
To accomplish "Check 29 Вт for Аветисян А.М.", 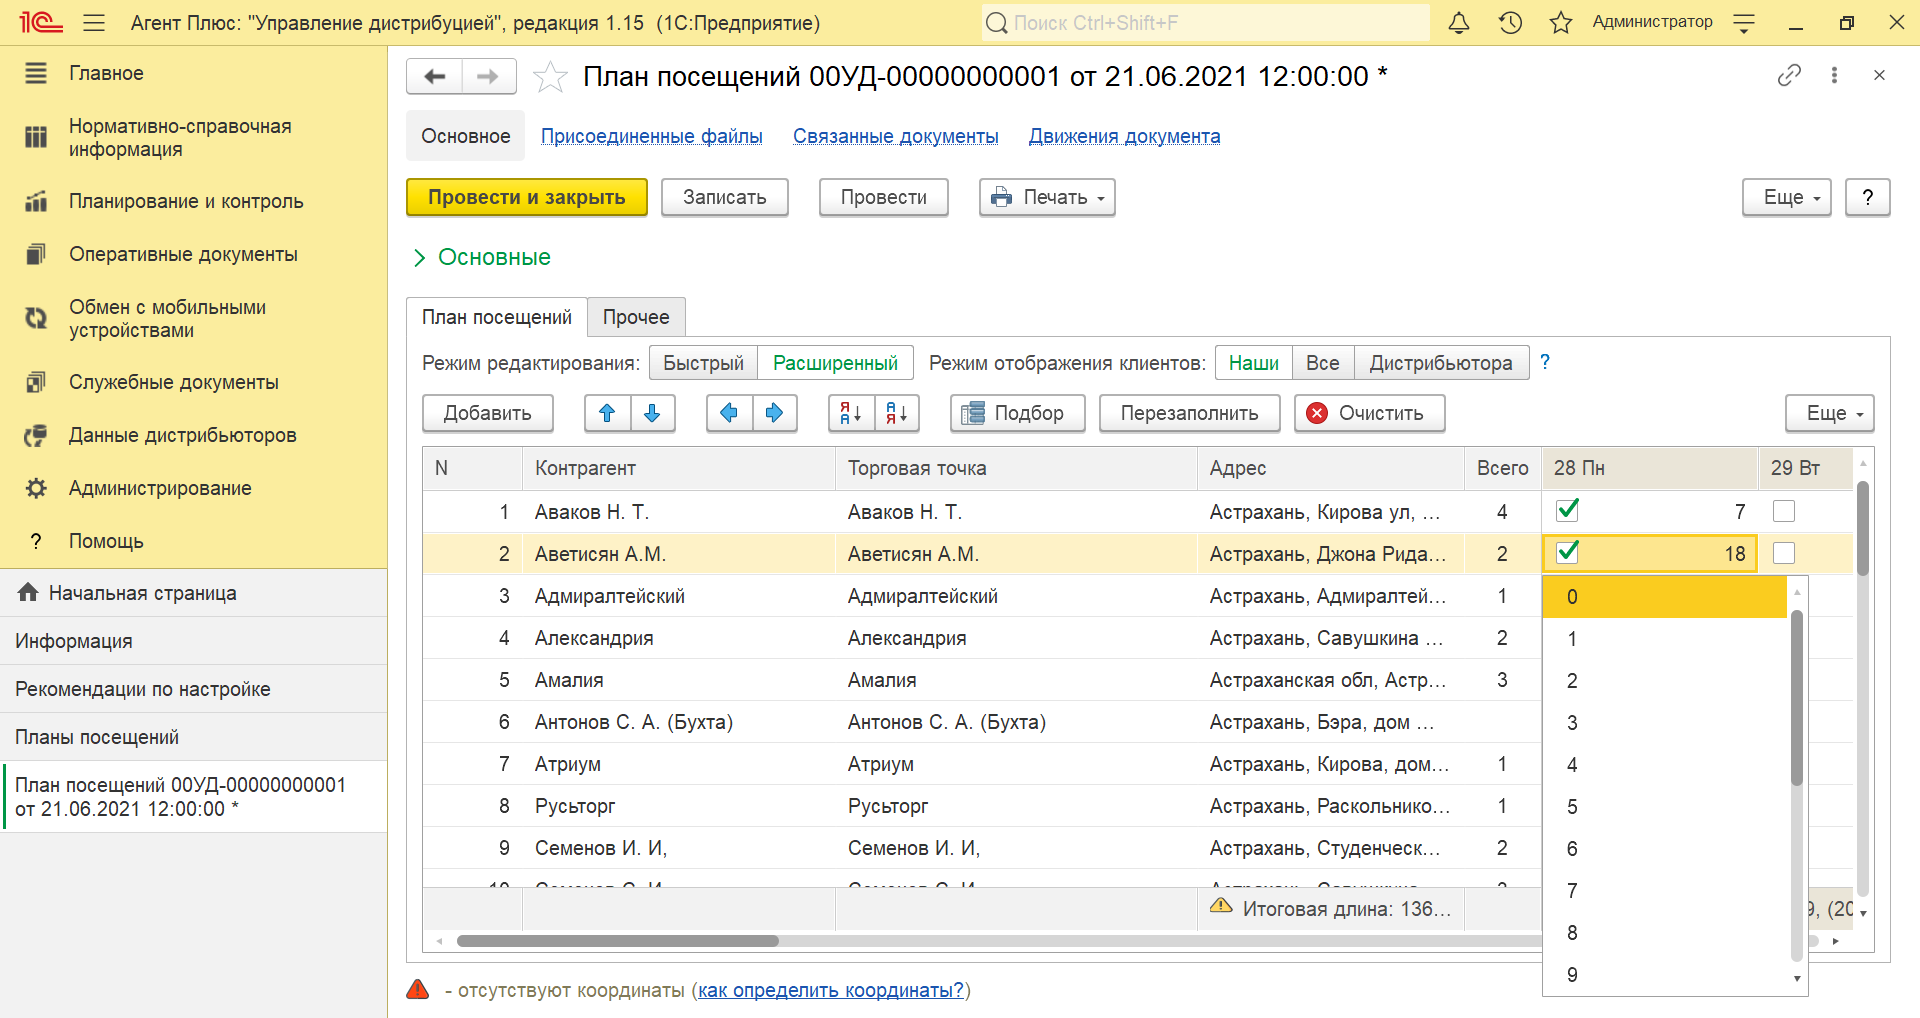I will point(1783,553).
